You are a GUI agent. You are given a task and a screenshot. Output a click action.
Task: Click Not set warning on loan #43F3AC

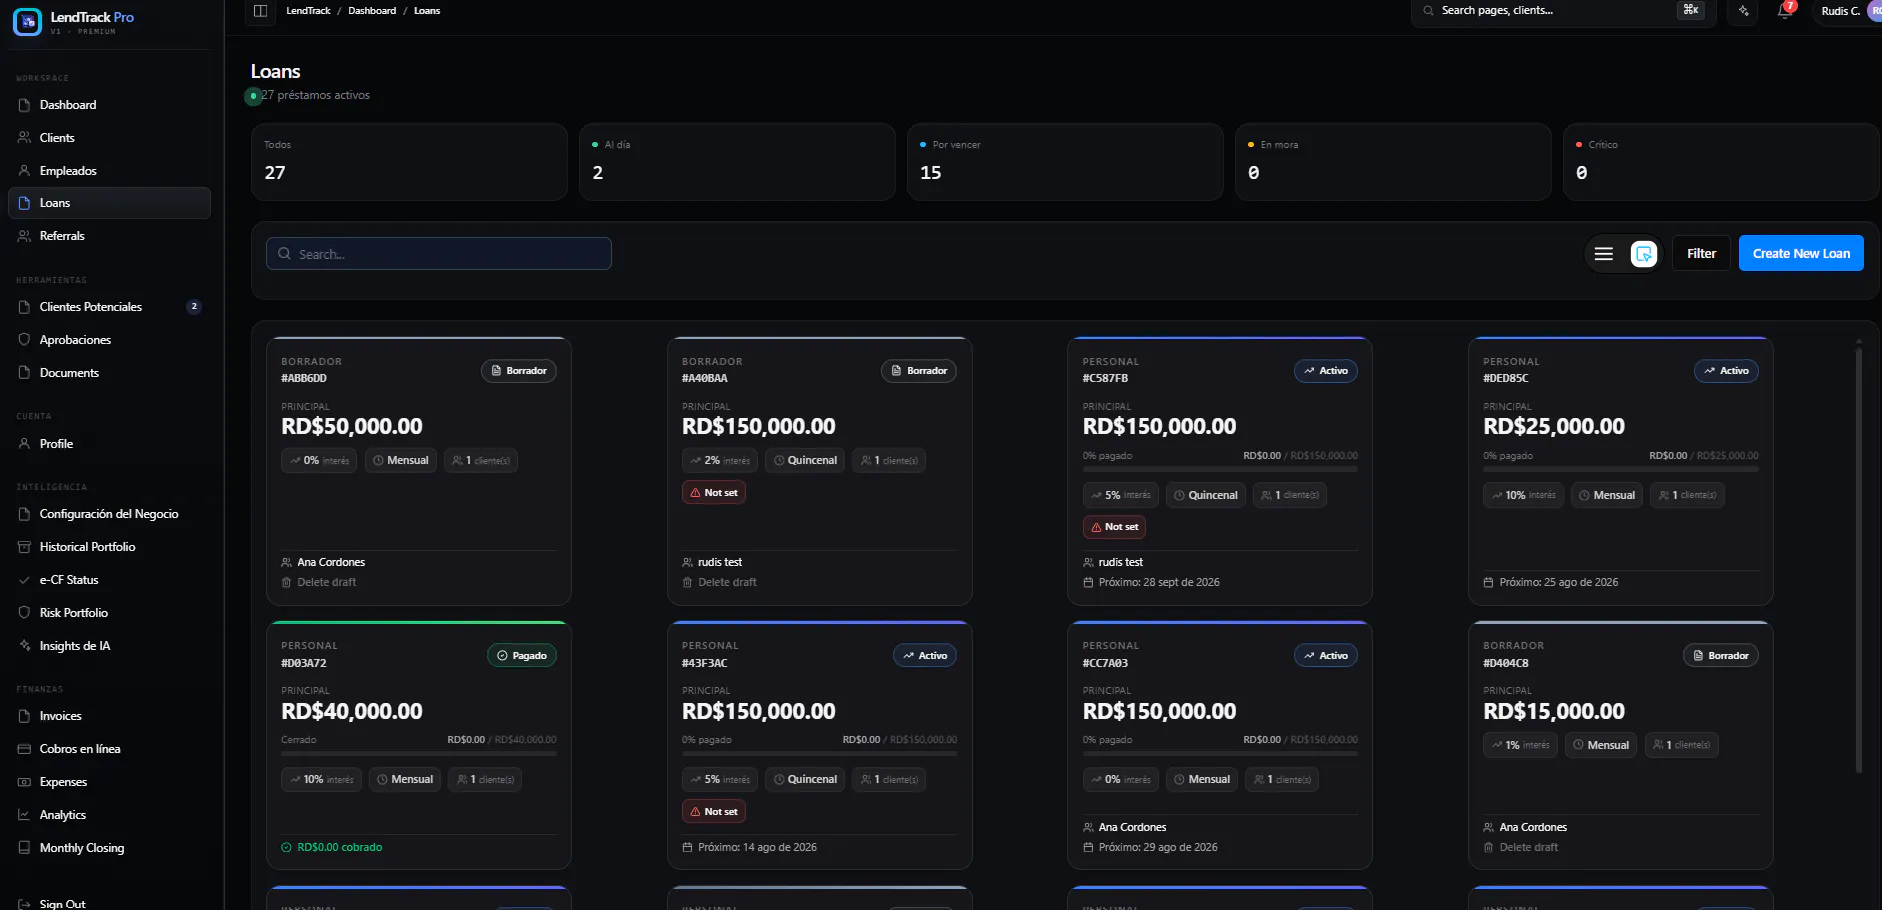[x=714, y=812]
